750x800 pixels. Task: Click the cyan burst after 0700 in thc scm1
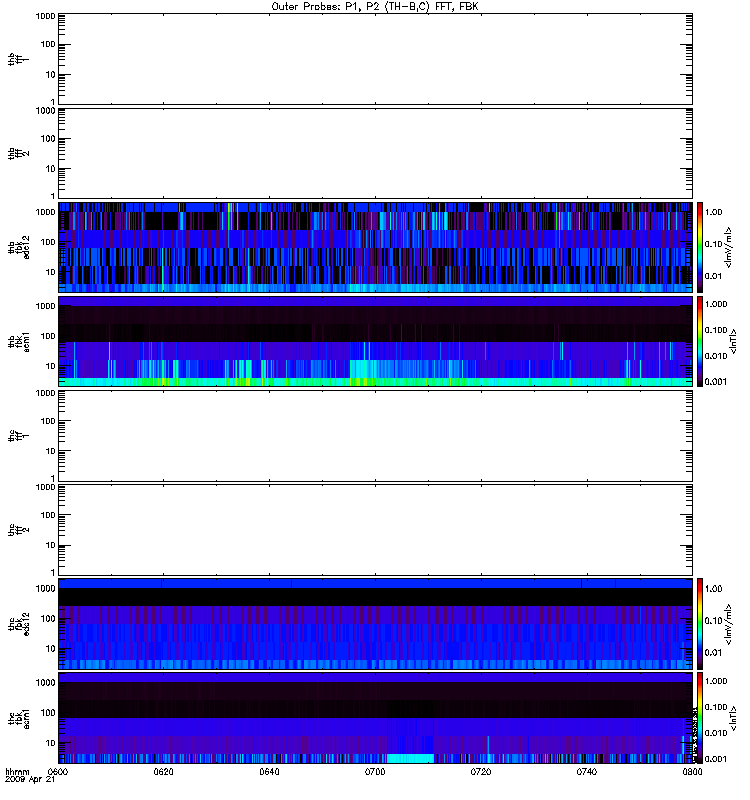(x=410, y=758)
